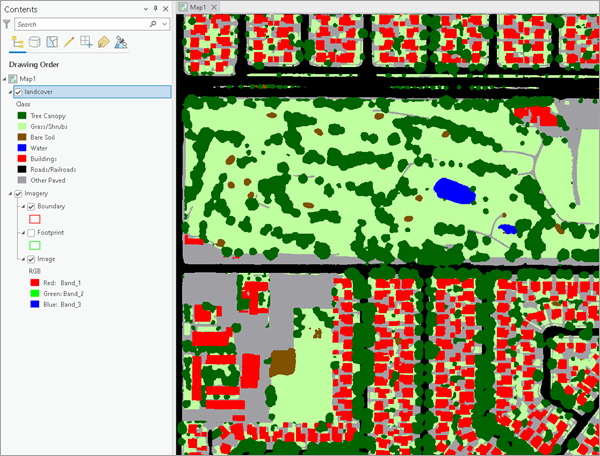This screenshot has width=600, height=456.
Task: Switch to List By Selection view
Action: [x=52, y=42]
